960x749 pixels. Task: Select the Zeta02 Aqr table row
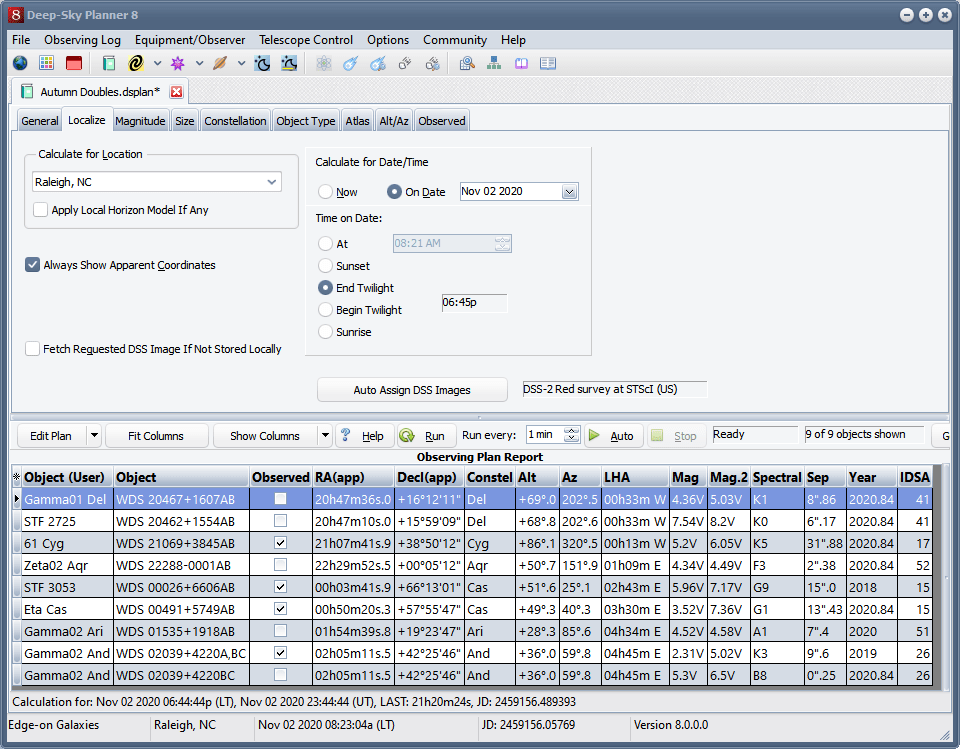pos(472,565)
